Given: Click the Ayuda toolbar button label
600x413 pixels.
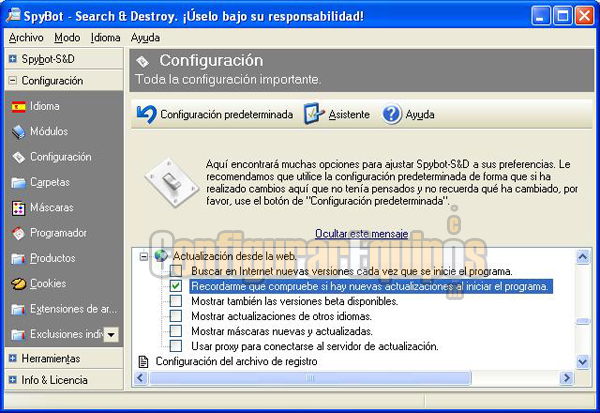Looking at the screenshot, I should [x=420, y=114].
